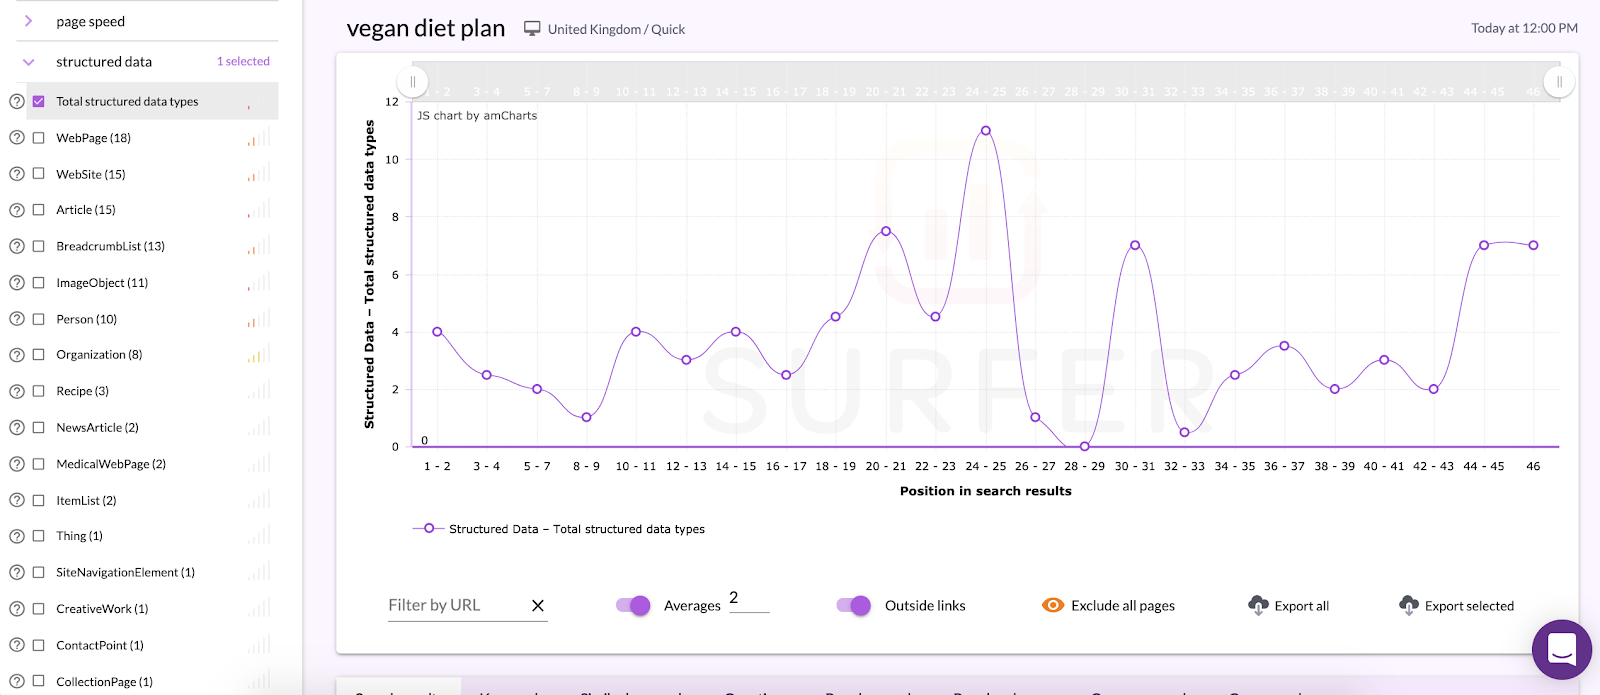Click help icon beside Thing (1)

(17, 536)
